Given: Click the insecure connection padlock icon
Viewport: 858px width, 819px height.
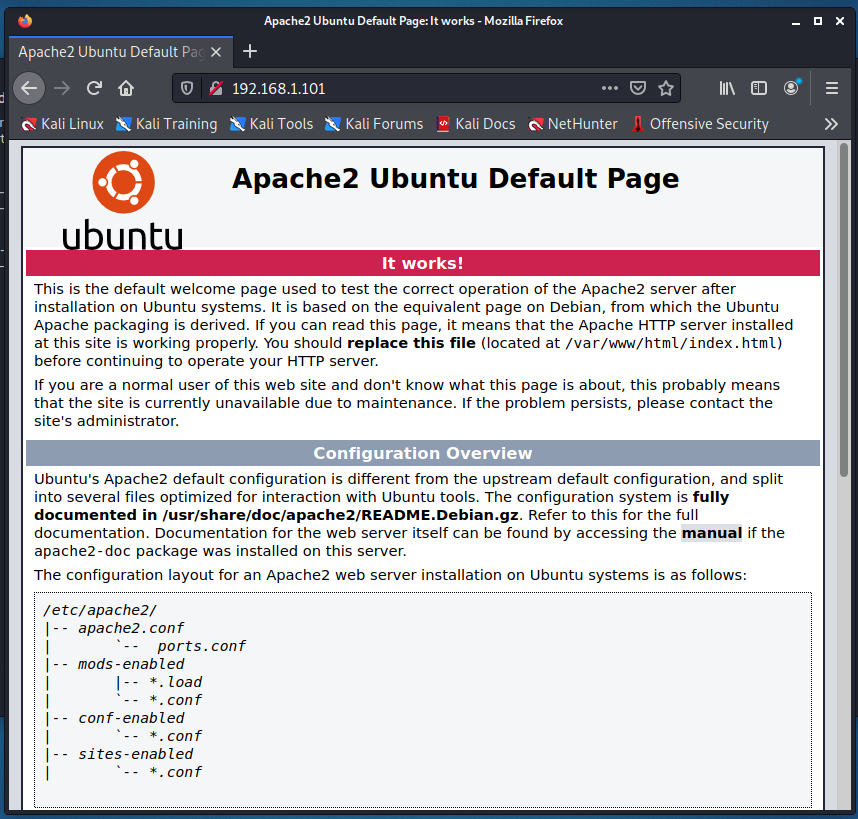Looking at the screenshot, I should pos(214,88).
